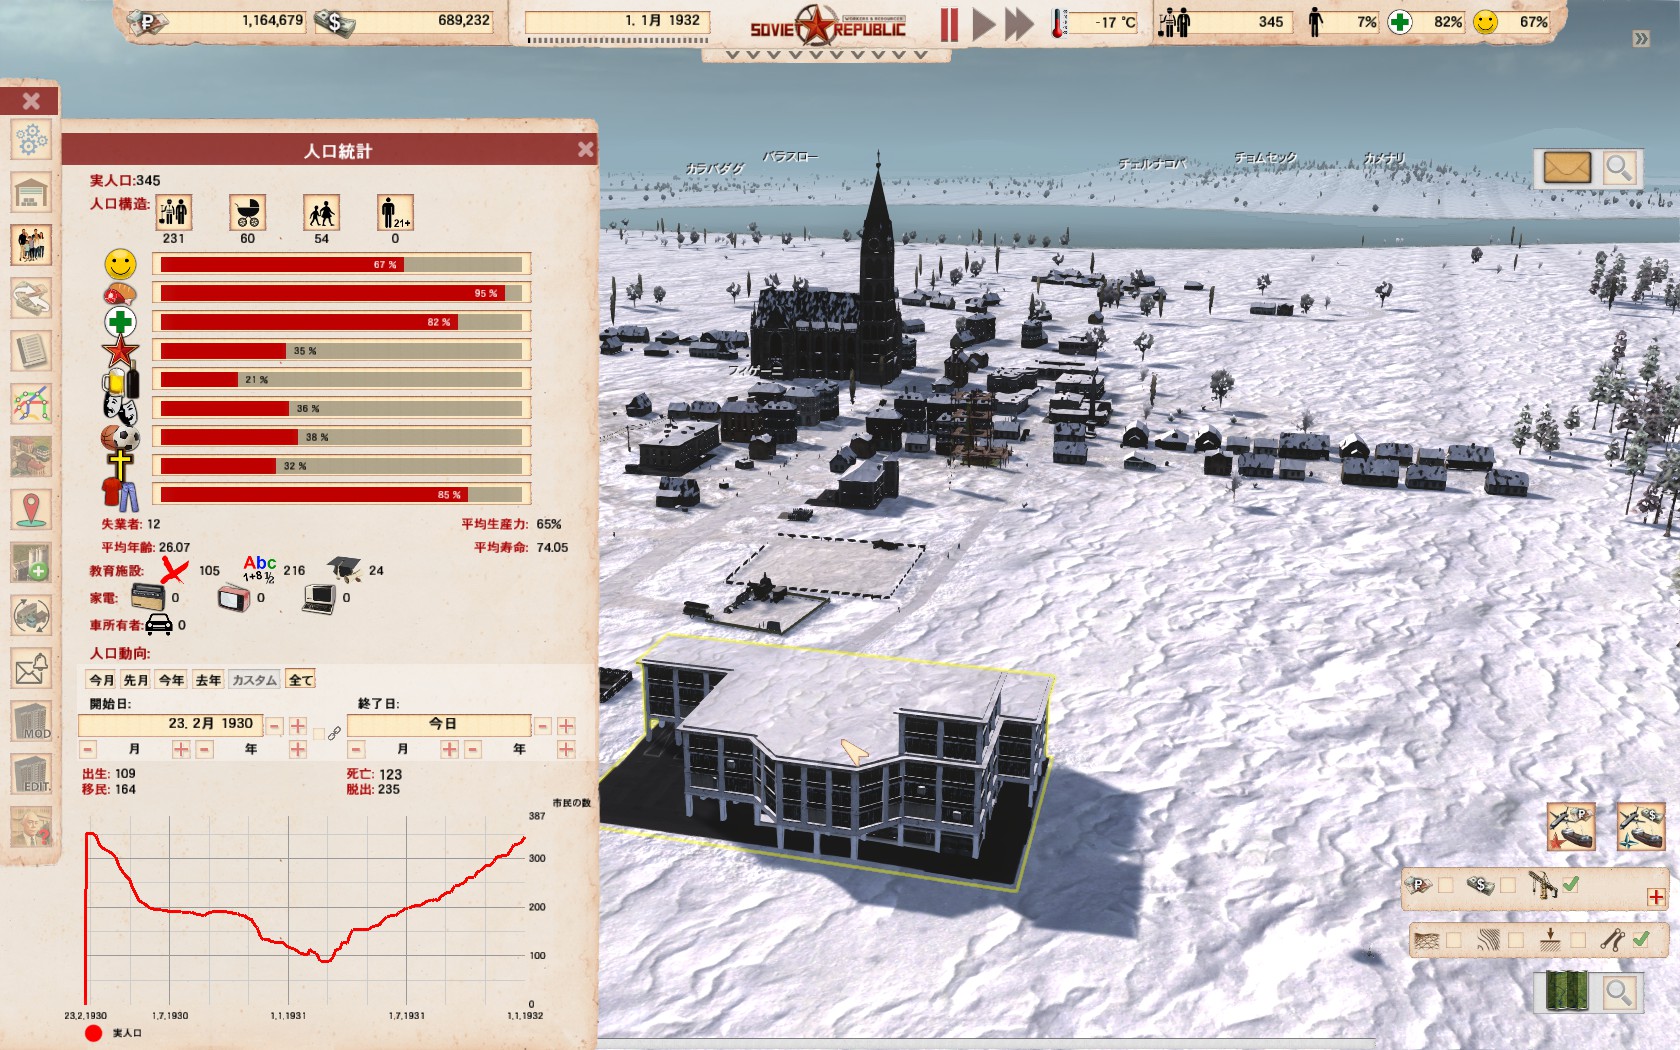Toggle the wrench connections checkbox
The image size is (1680, 1050).
coord(1640,939)
